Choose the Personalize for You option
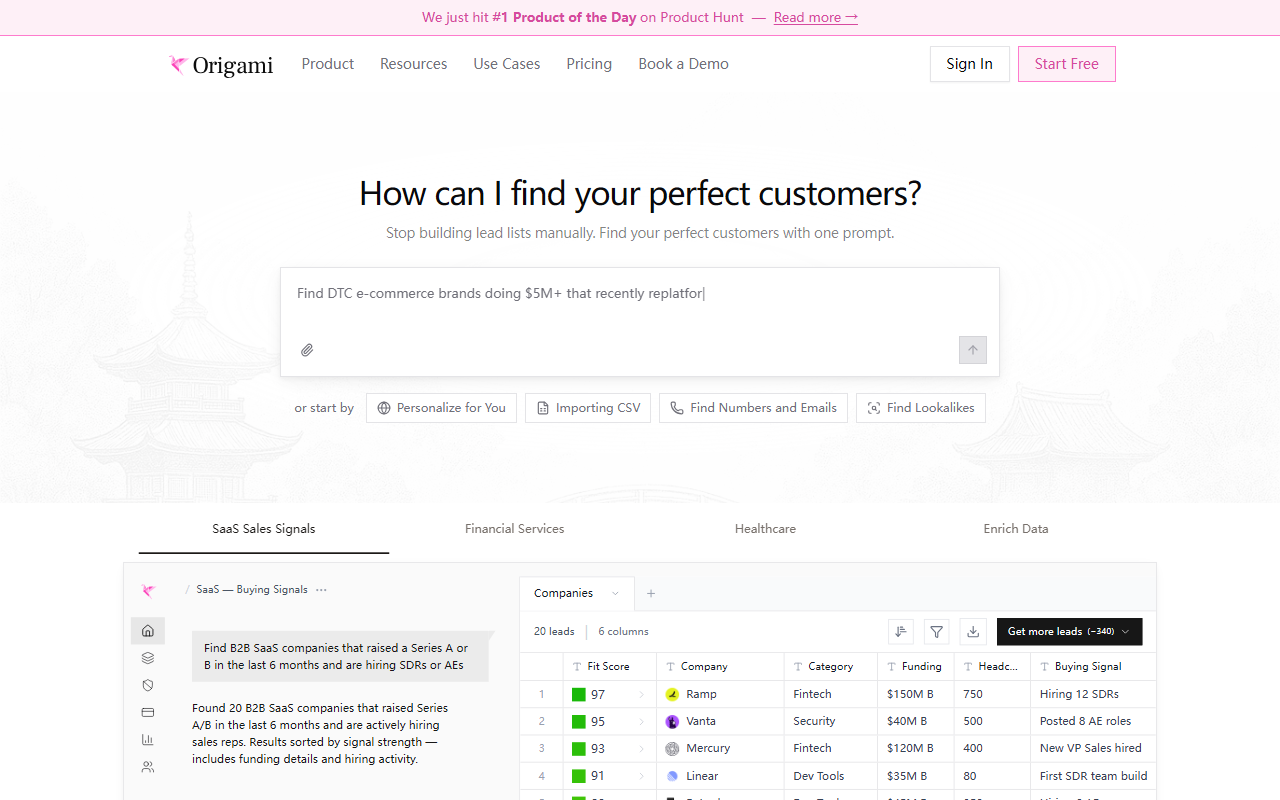The height and width of the screenshot is (800, 1280). point(441,408)
